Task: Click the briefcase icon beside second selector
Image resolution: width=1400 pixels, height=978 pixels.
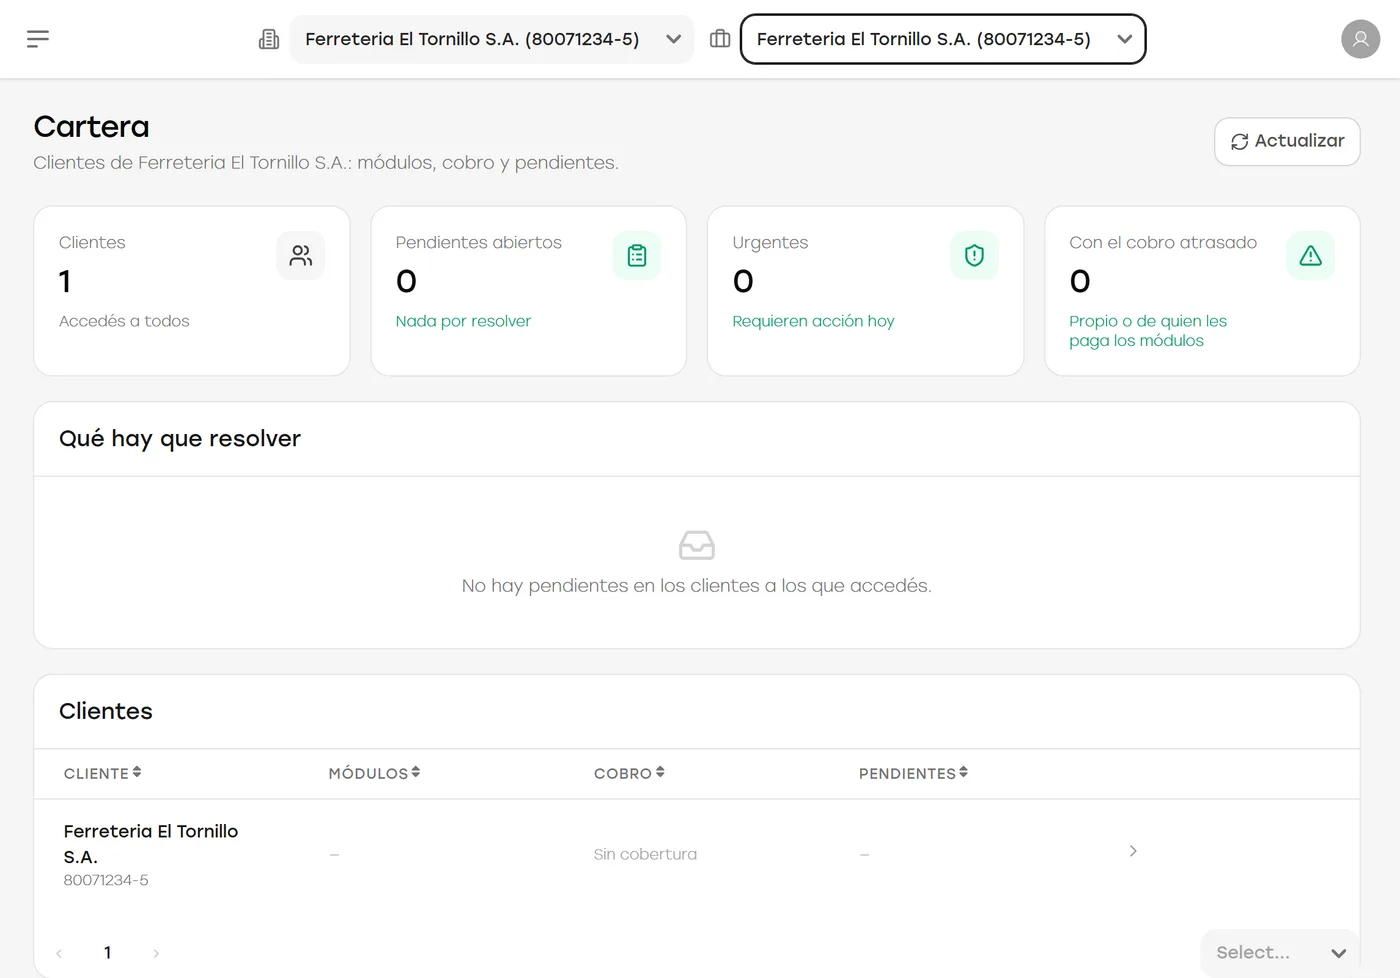Action: click(720, 39)
